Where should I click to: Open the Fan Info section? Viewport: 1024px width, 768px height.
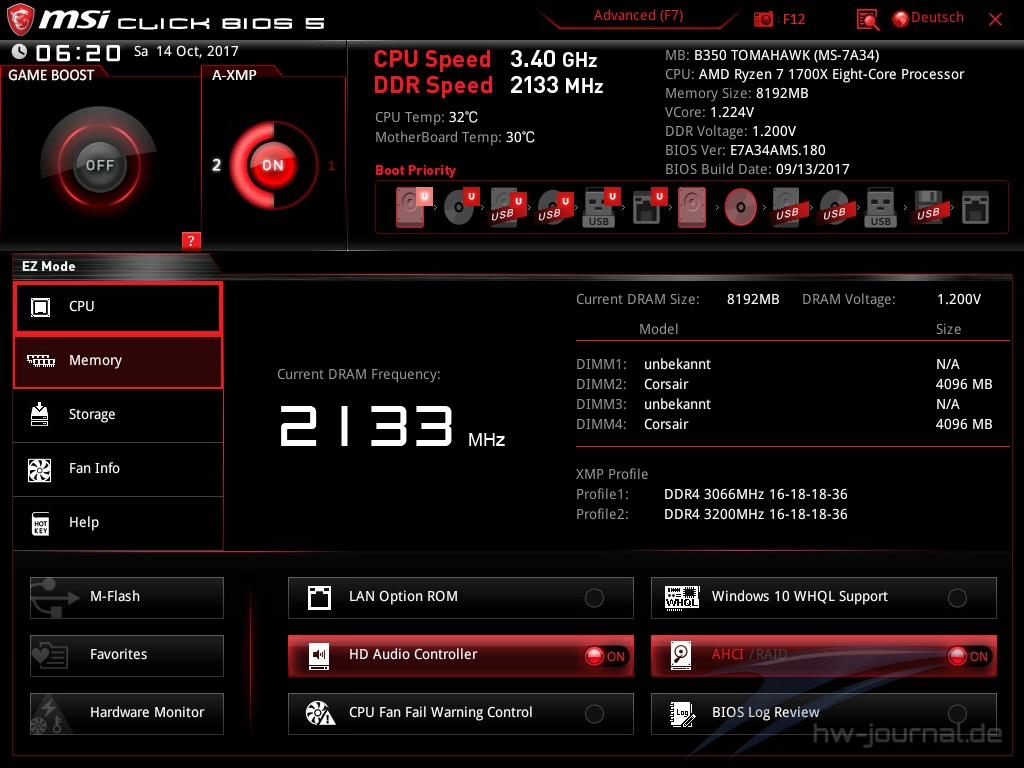click(118, 470)
